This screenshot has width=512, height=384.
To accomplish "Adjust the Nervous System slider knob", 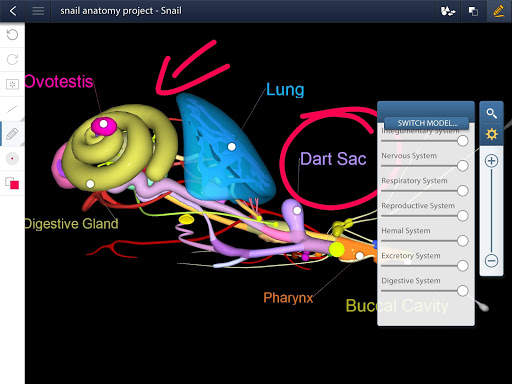I will pyautogui.click(x=463, y=166).
